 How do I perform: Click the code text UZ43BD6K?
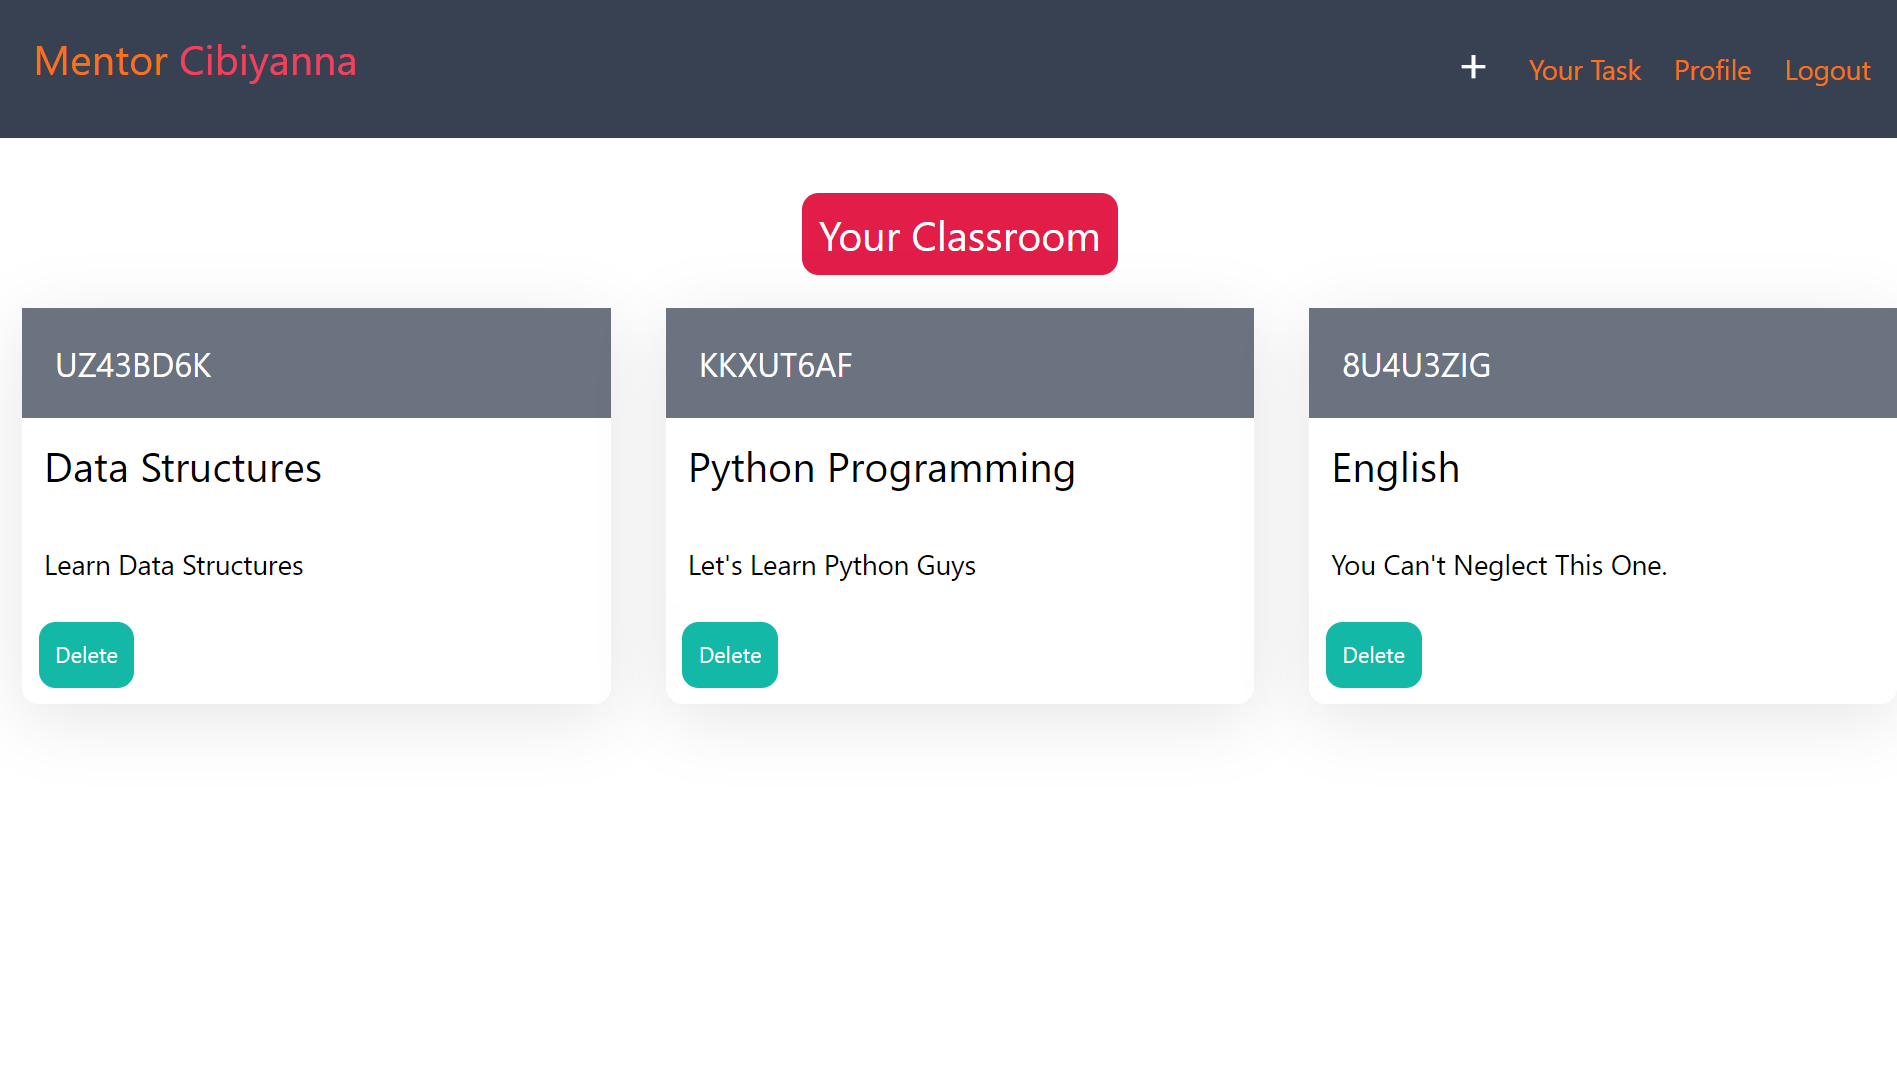(133, 365)
